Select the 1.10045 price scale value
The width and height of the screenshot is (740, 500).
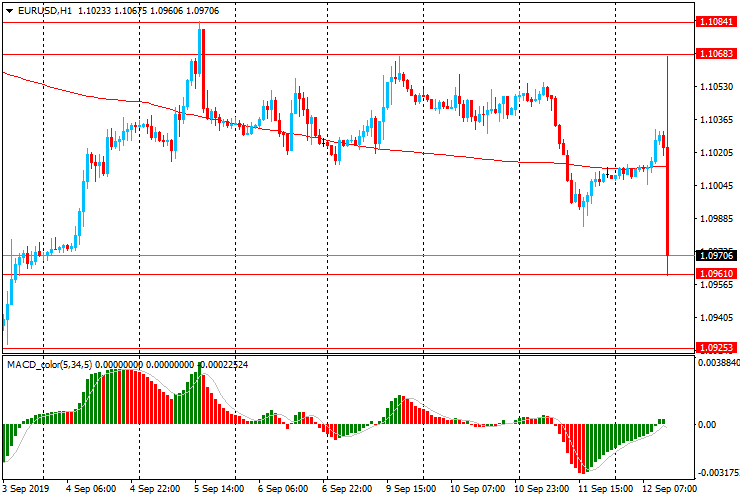[717, 186]
